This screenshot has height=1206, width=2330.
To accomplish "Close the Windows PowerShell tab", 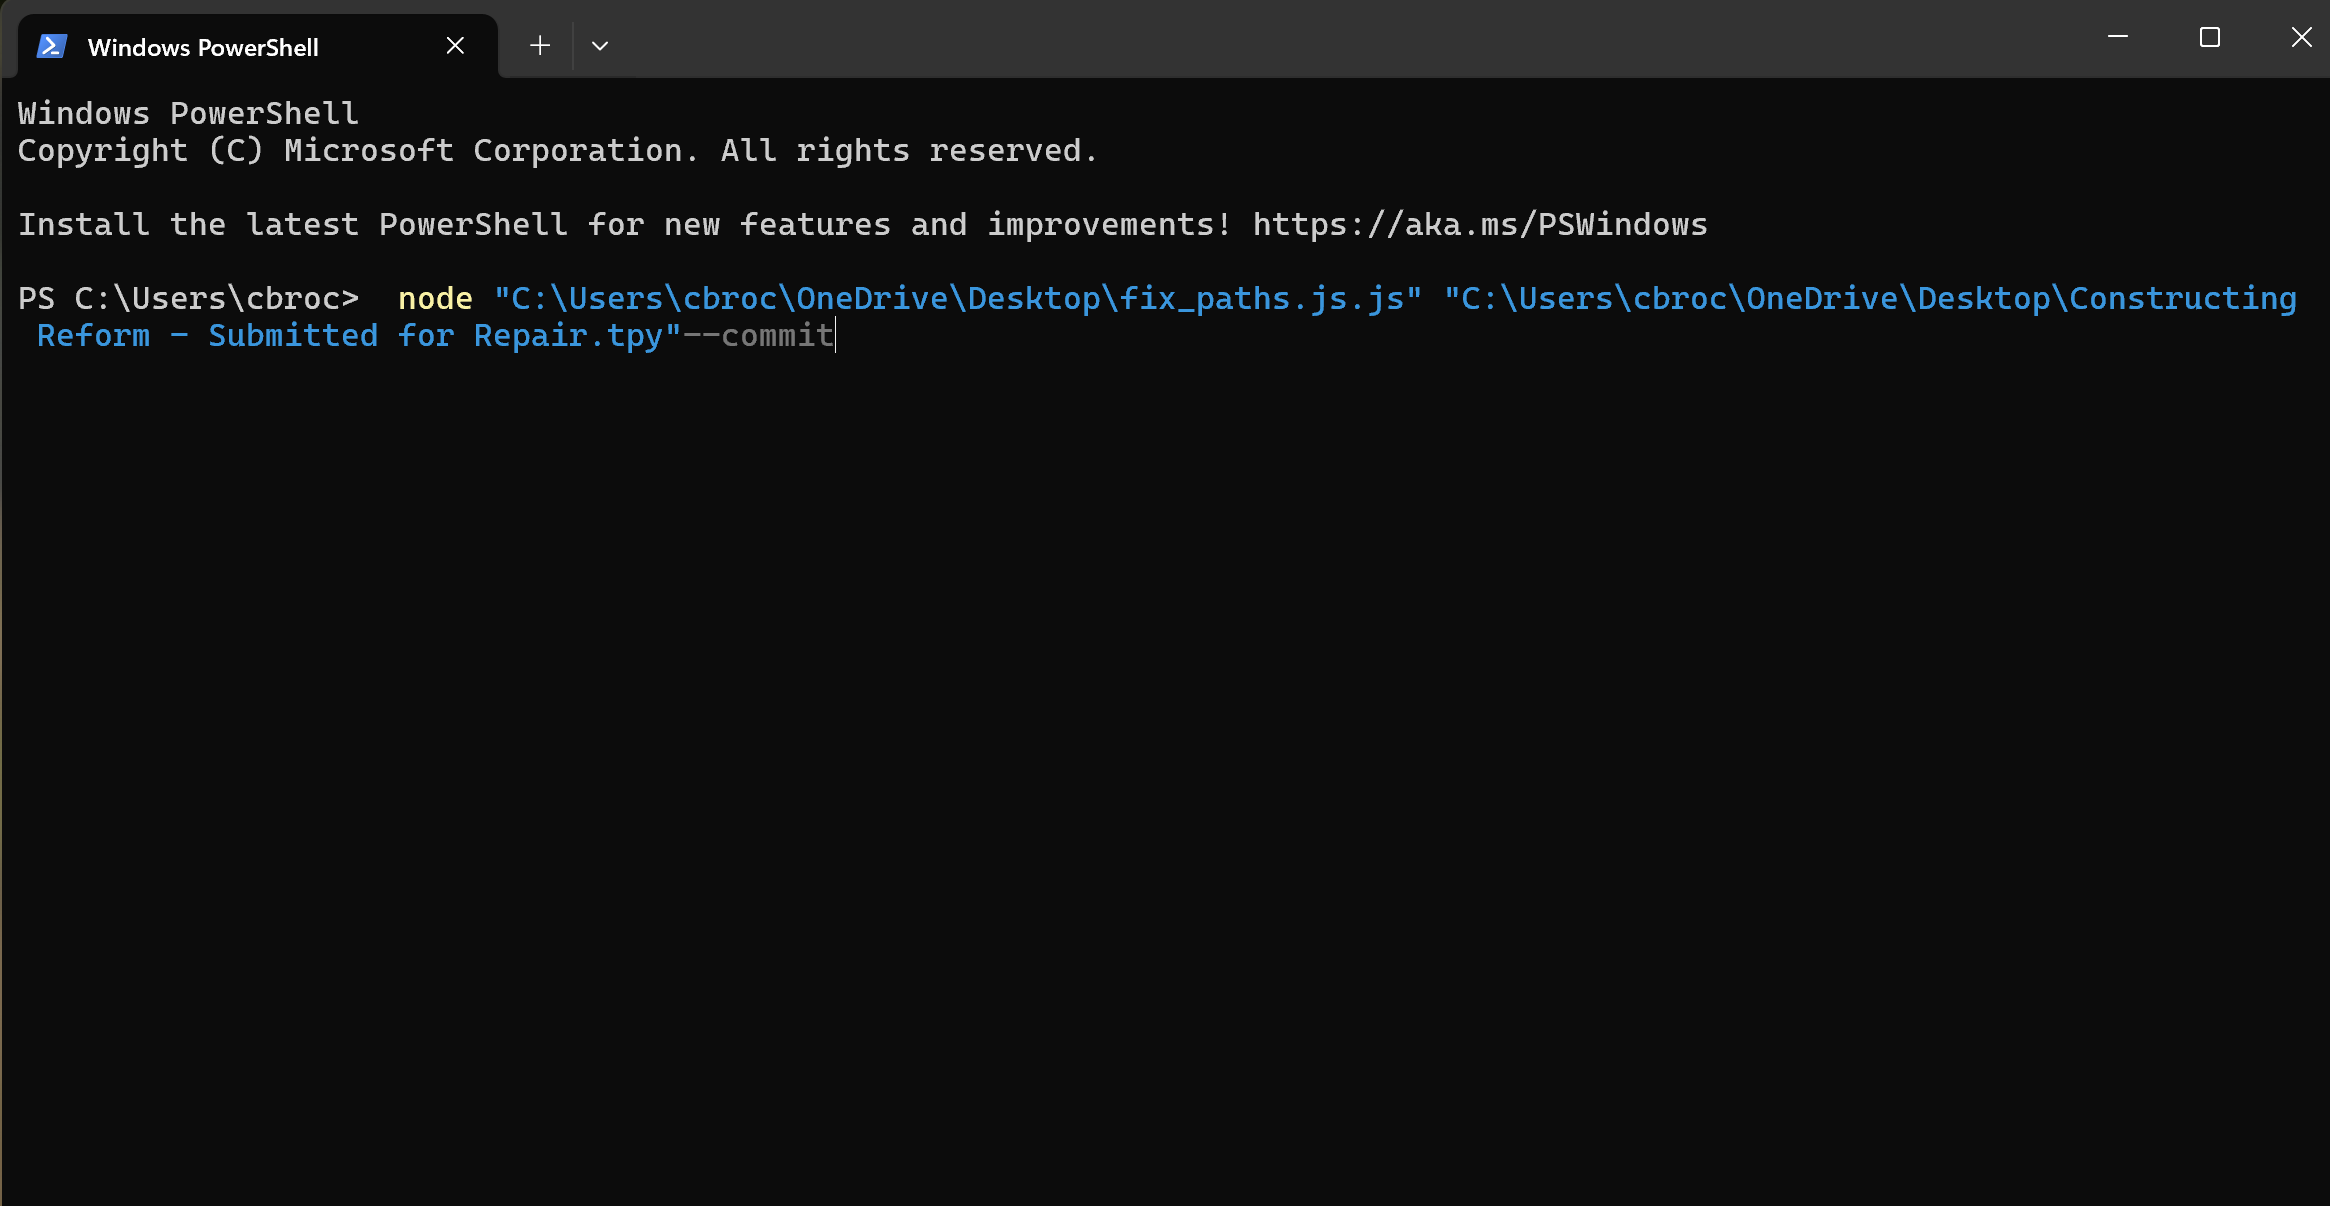I will point(455,45).
